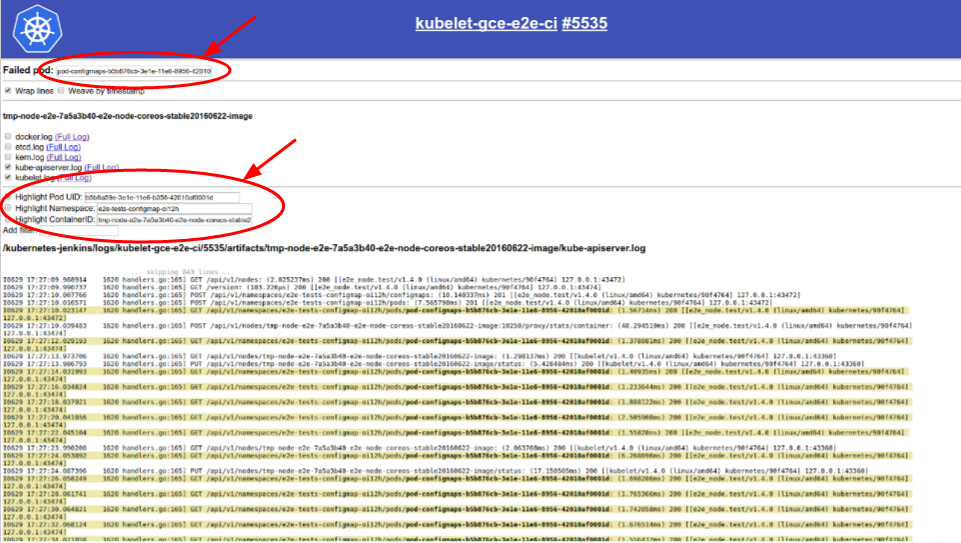
Task: Click the Highlight ContainerID text field
Action: (x=175, y=219)
